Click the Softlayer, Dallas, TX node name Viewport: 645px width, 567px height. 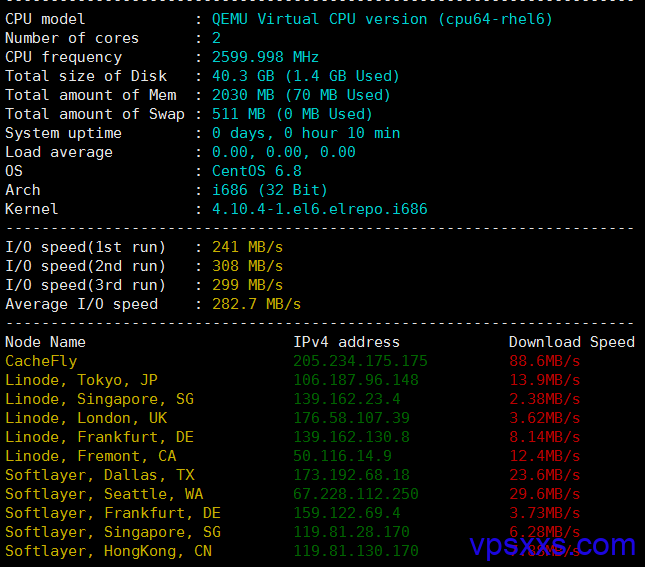click(x=100, y=475)
